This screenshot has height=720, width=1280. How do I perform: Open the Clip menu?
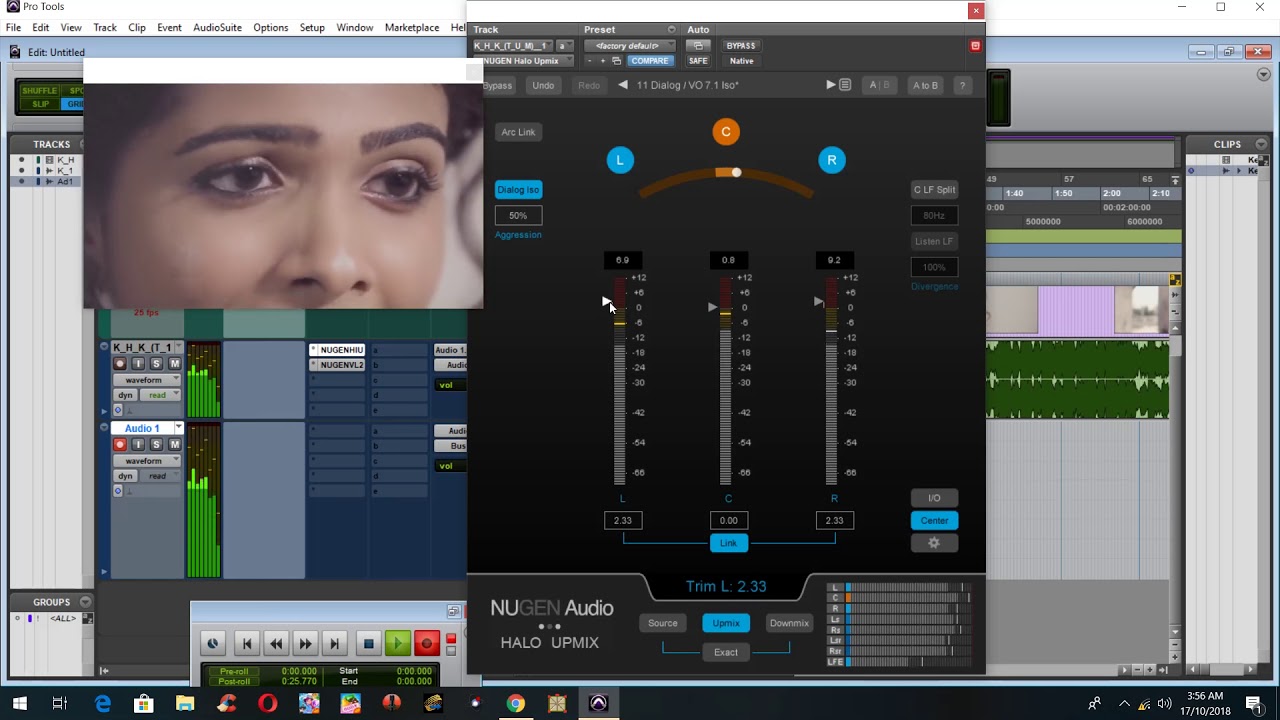(137, 27)
